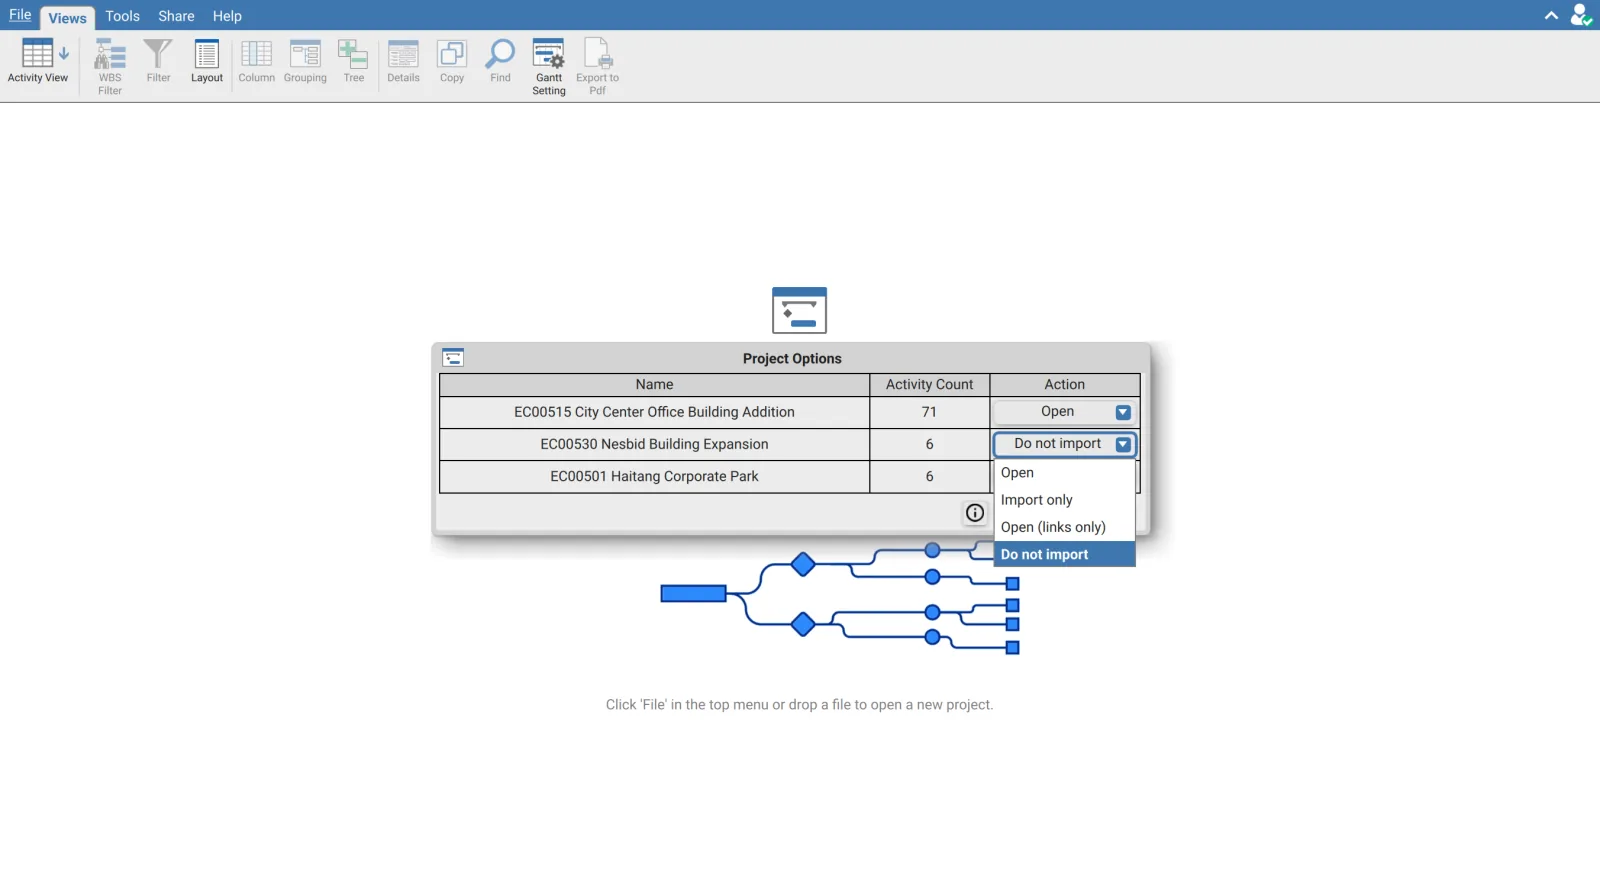Select the EC00515 City Center Office Building Addition row
Screen dimensions: 1600x895
click(654, 412)
